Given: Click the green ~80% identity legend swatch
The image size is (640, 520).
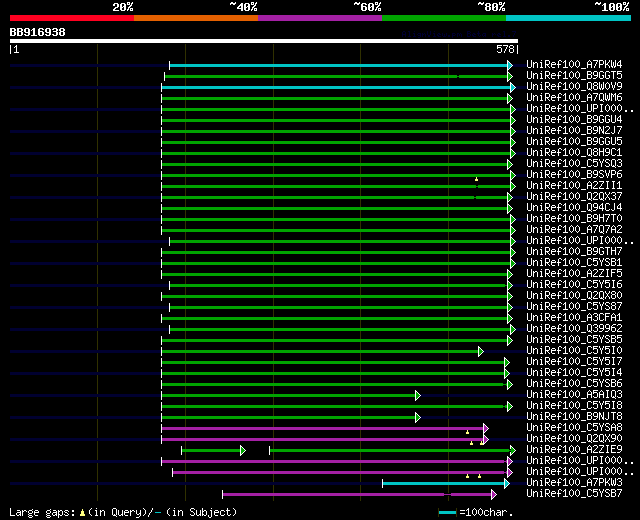Looking at the screenshot, I should coord(444,18).
